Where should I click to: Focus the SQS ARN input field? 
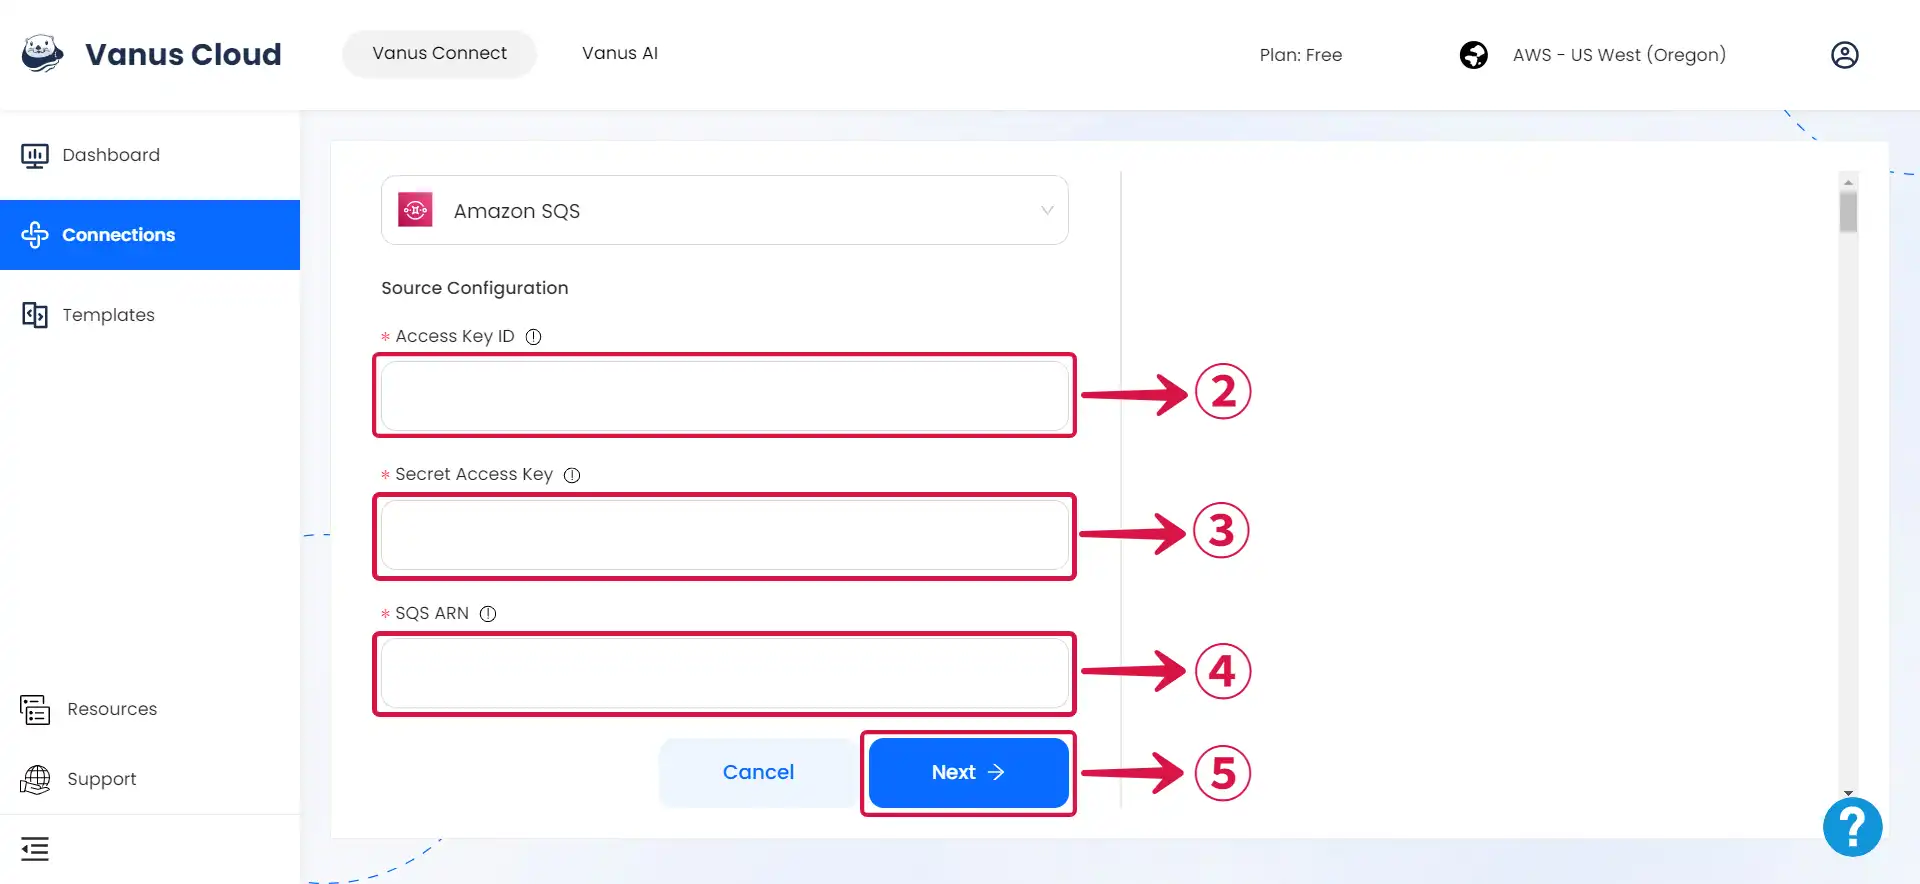click(724, 673)
